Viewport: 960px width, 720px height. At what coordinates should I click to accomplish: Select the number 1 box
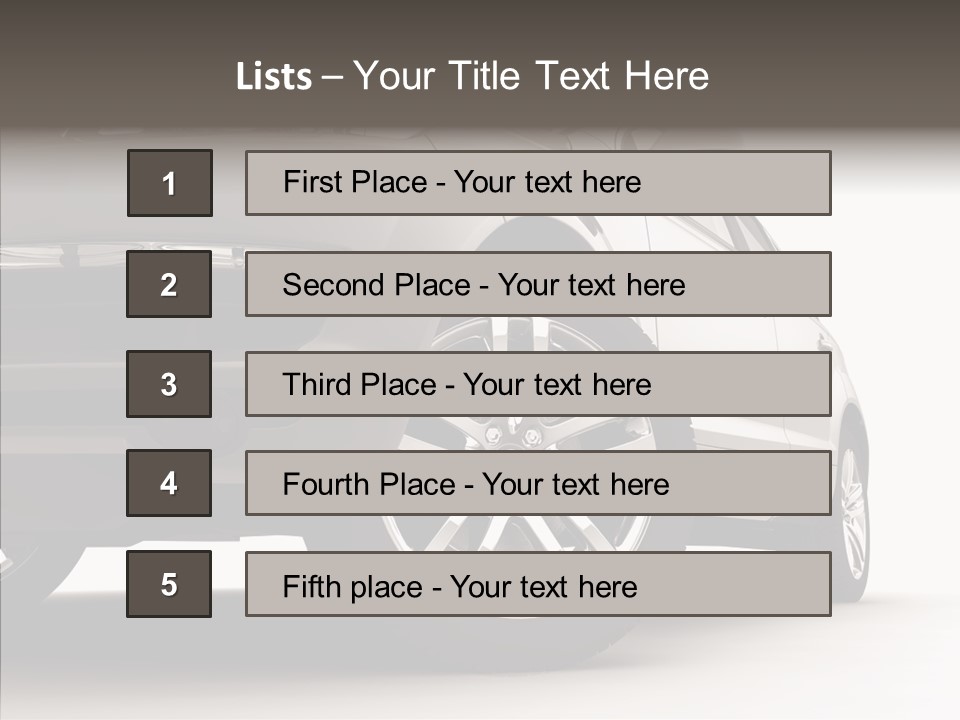pyautogui.click(x=170, y=182)
